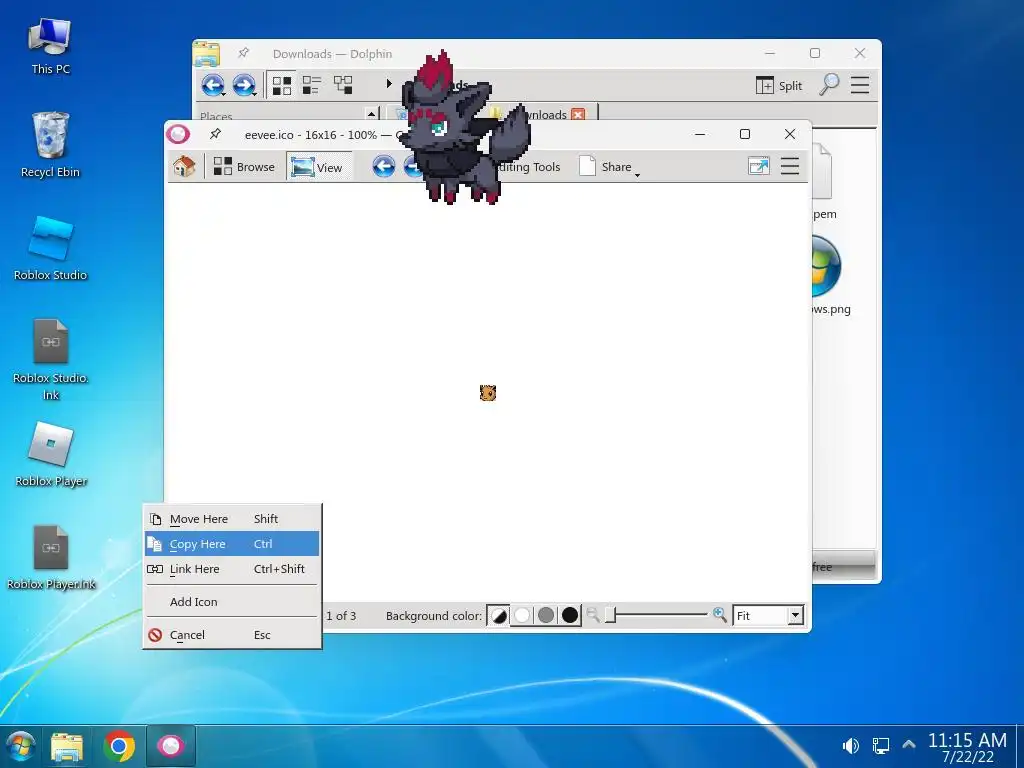
Task: Click zoom in magnifier in Gwenview
Action: tap(720, 615)
